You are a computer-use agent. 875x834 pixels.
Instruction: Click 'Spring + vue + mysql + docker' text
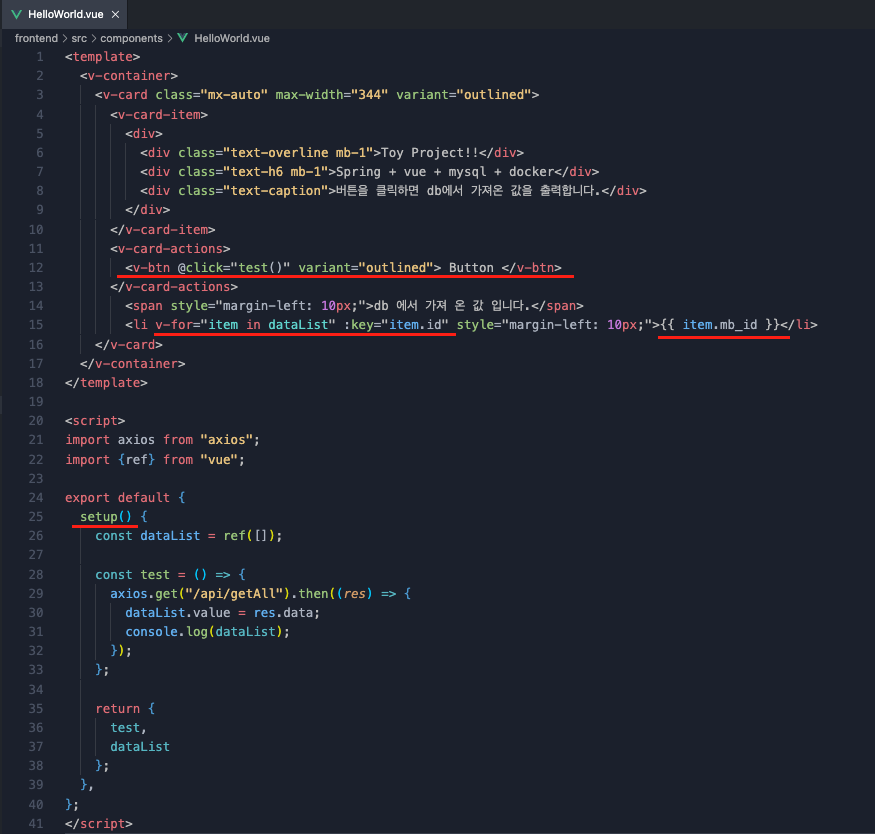[445, 172]
